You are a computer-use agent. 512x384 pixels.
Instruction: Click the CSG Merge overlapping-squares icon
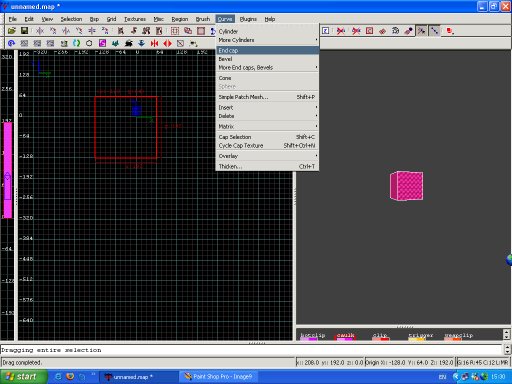point(188,31)
